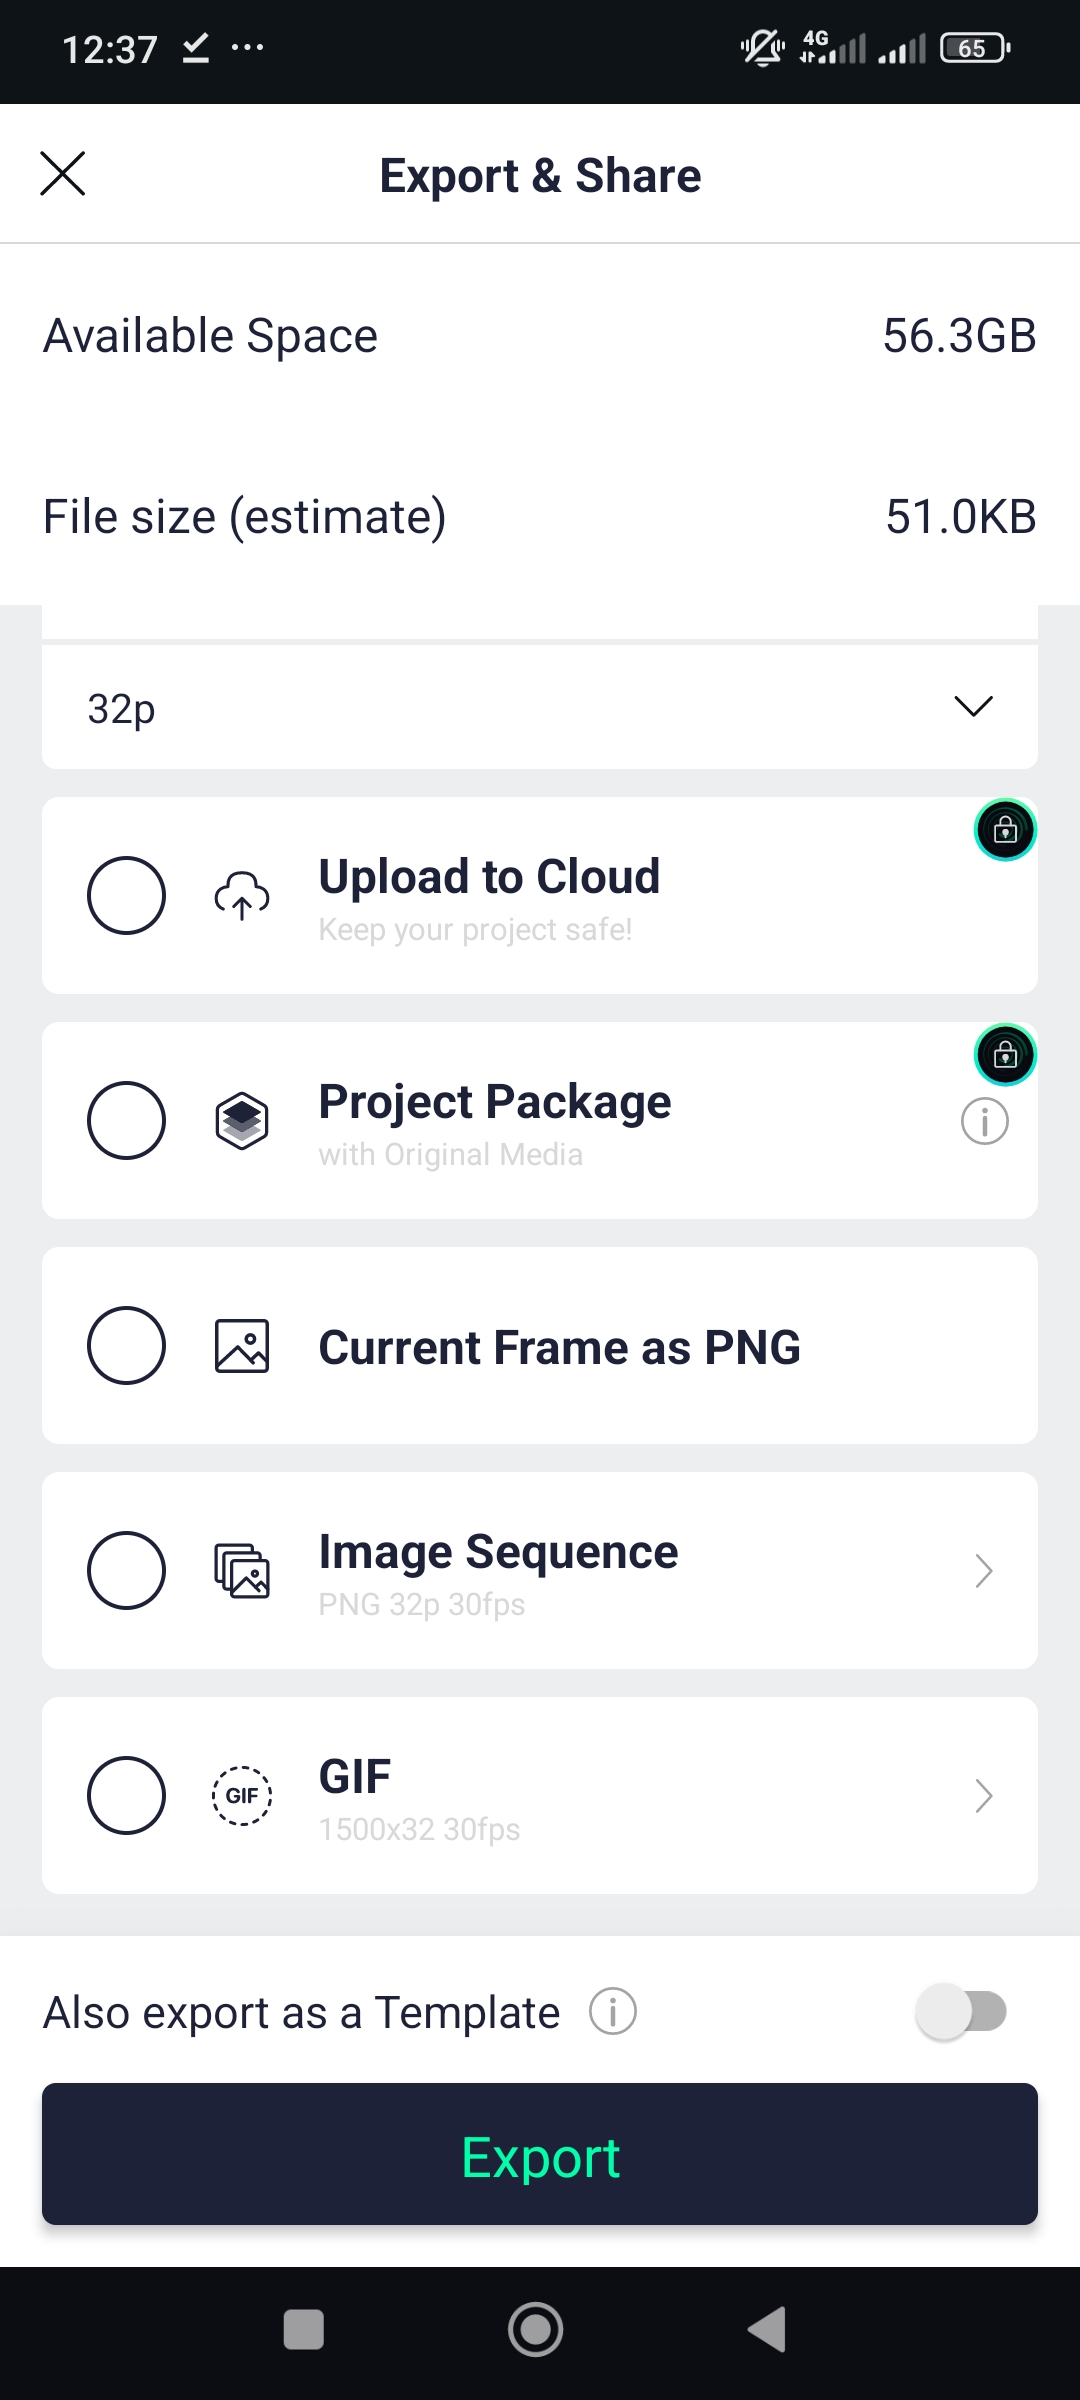Expand Image Sequence settings chevron

[x=984, y=1571]
